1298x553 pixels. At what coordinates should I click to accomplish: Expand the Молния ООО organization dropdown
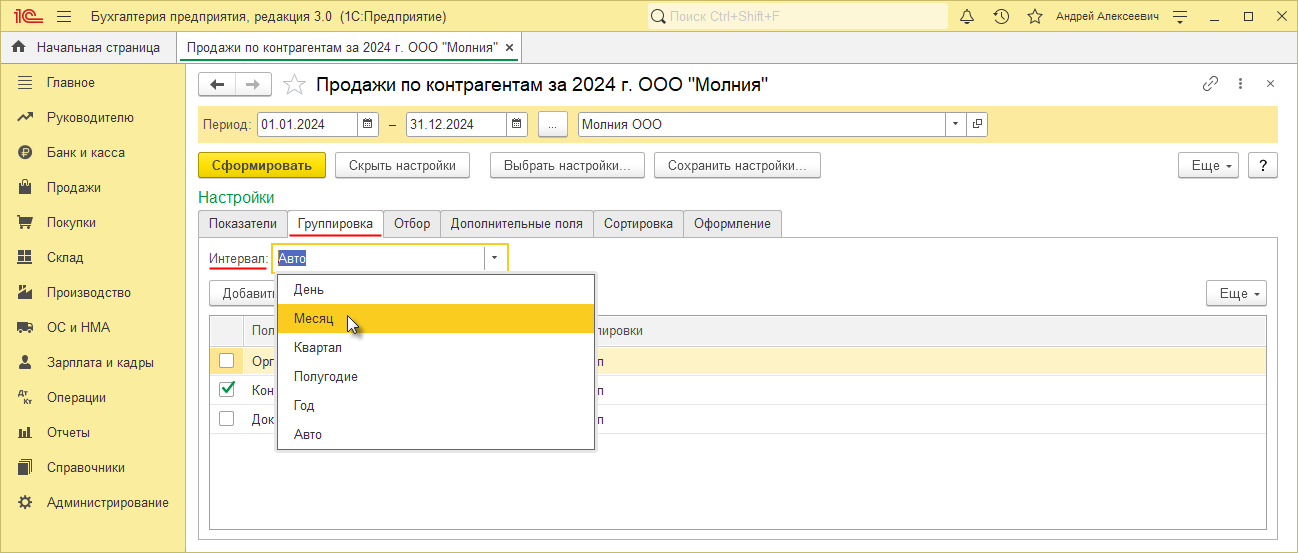tap(955, 125)
